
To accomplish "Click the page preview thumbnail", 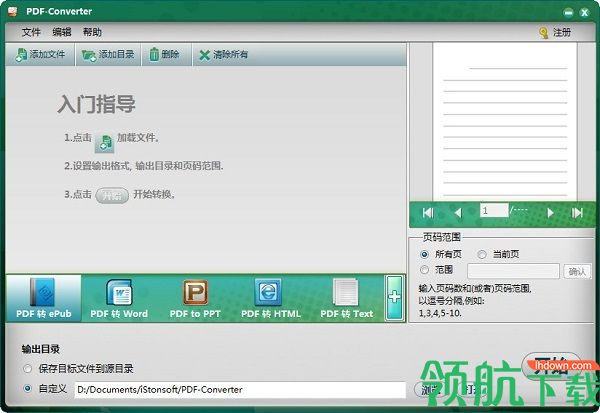I will [x=504, y=121].
